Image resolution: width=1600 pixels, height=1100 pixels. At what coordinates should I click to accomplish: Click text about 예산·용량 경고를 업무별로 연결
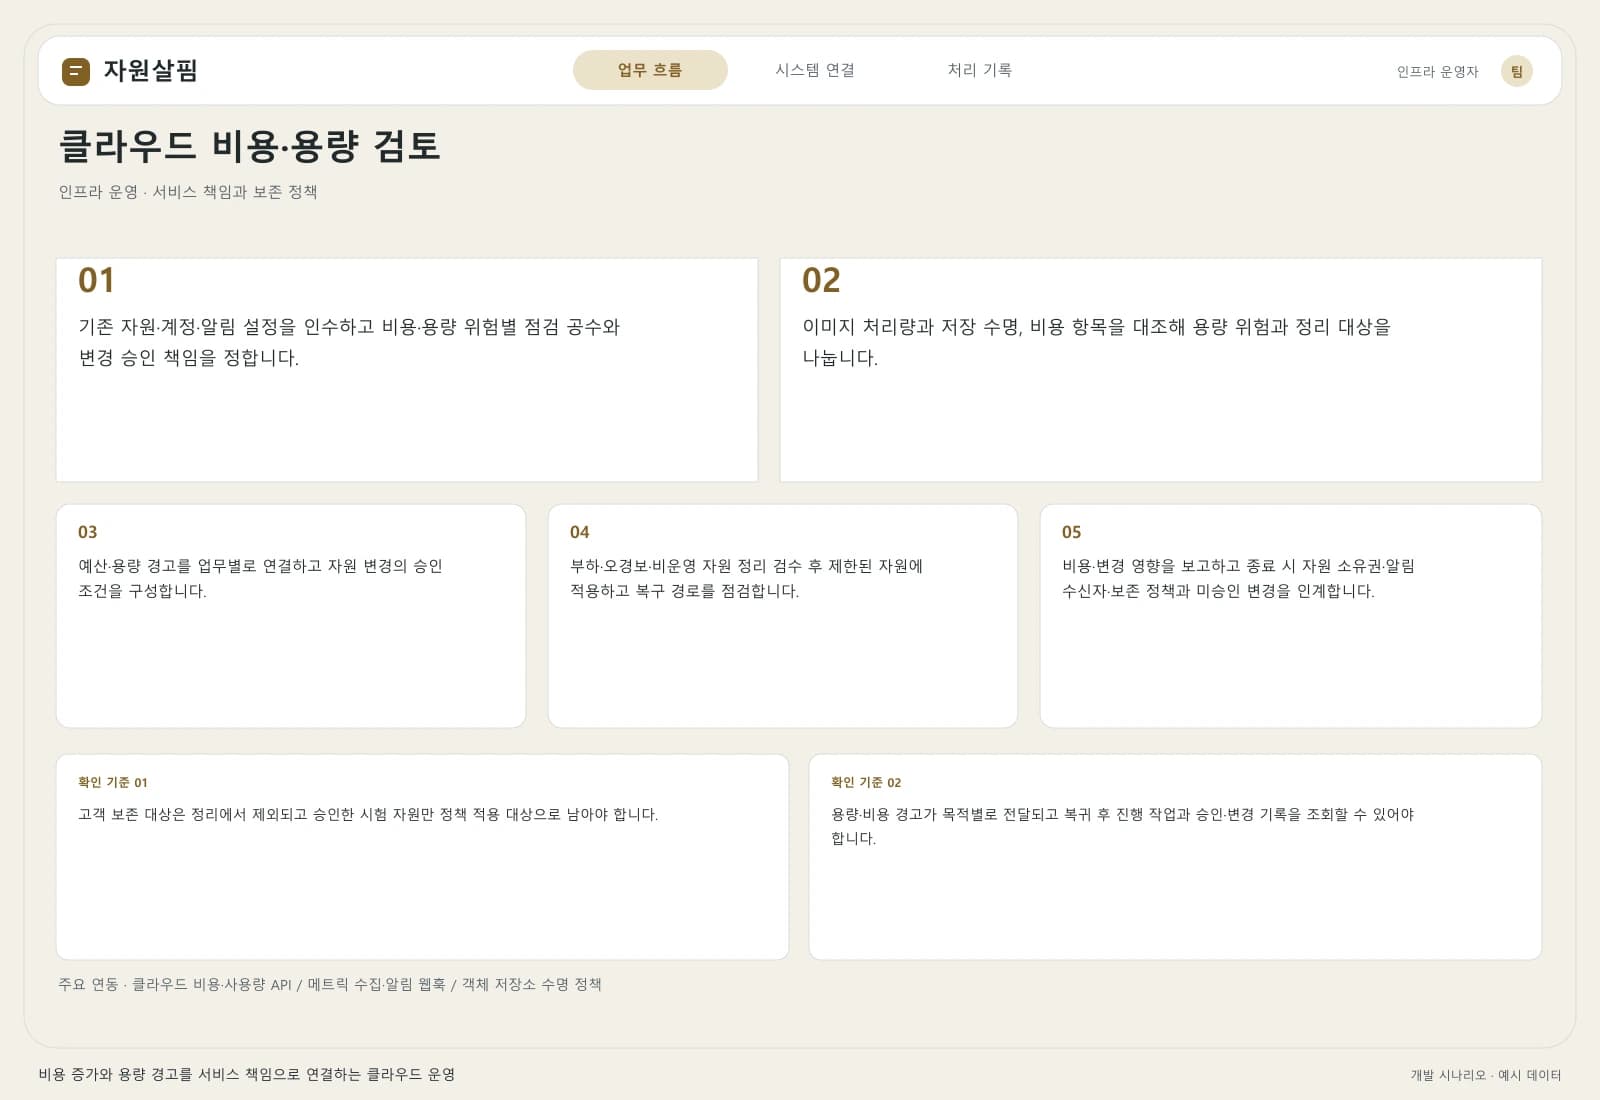click(x=260, y=578)
